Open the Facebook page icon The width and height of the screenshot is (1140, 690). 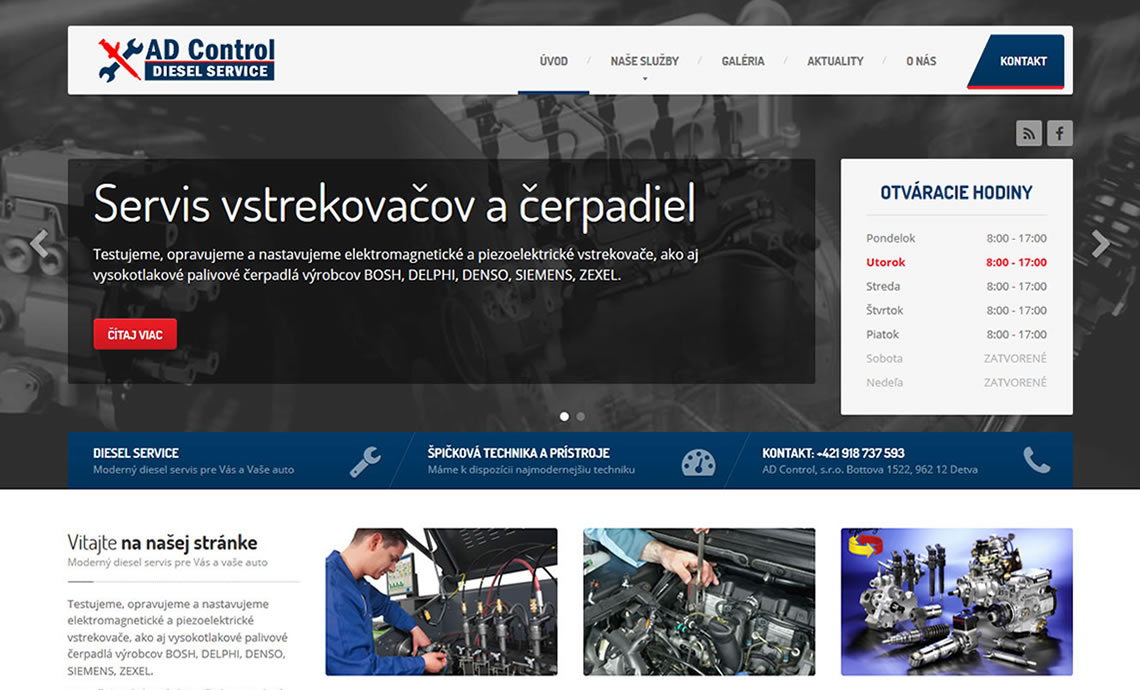pyautogui.click(x=1060, y=133)
